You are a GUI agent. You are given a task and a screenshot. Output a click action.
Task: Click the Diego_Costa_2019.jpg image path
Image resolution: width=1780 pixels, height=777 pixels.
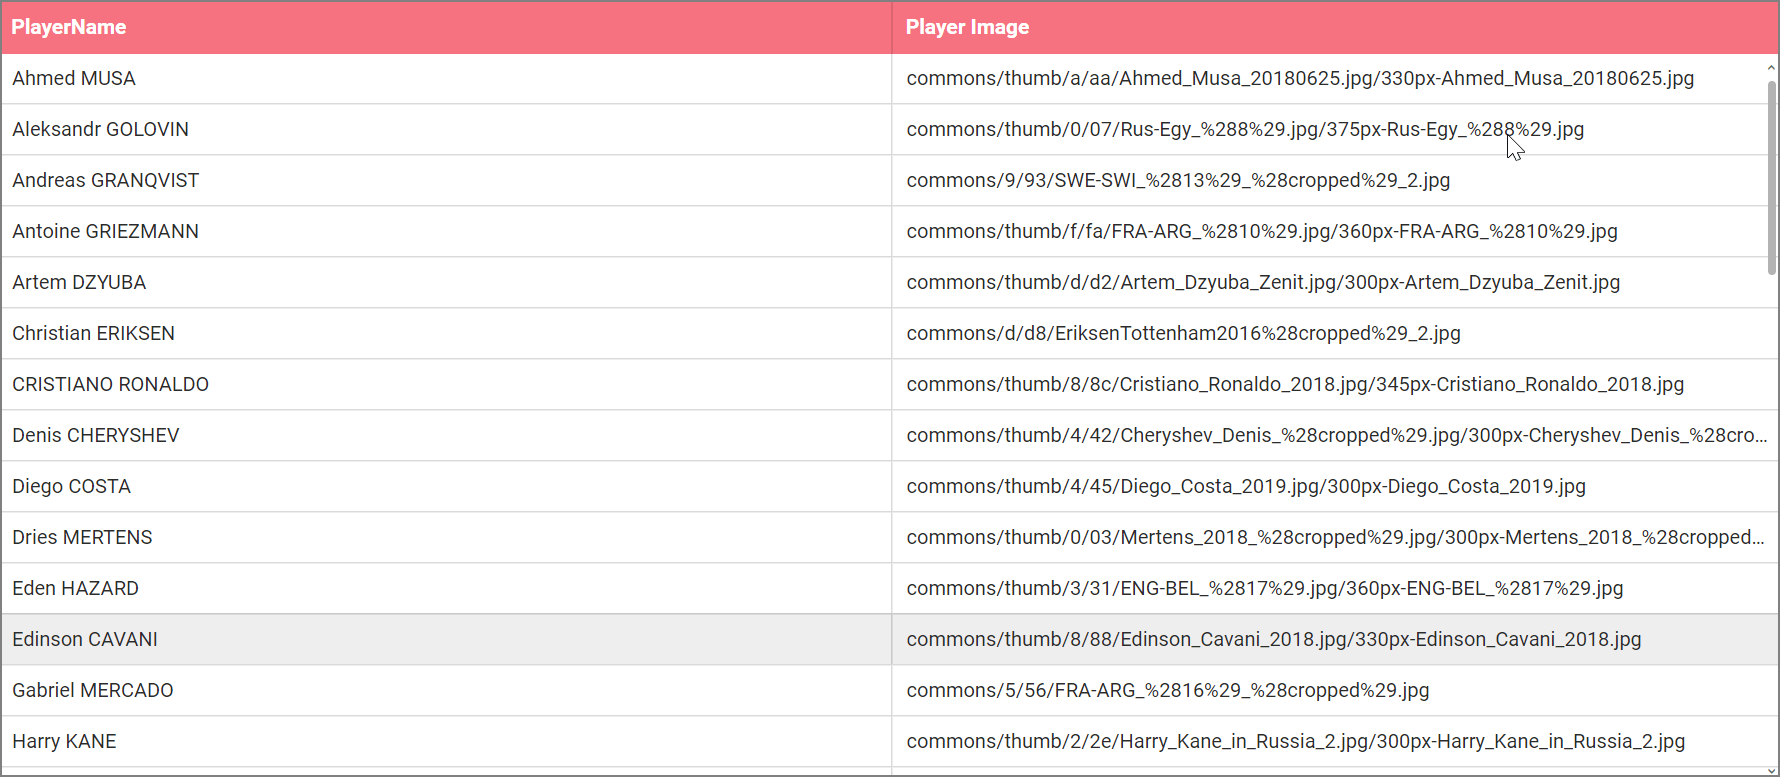[x=1246, y=486]
